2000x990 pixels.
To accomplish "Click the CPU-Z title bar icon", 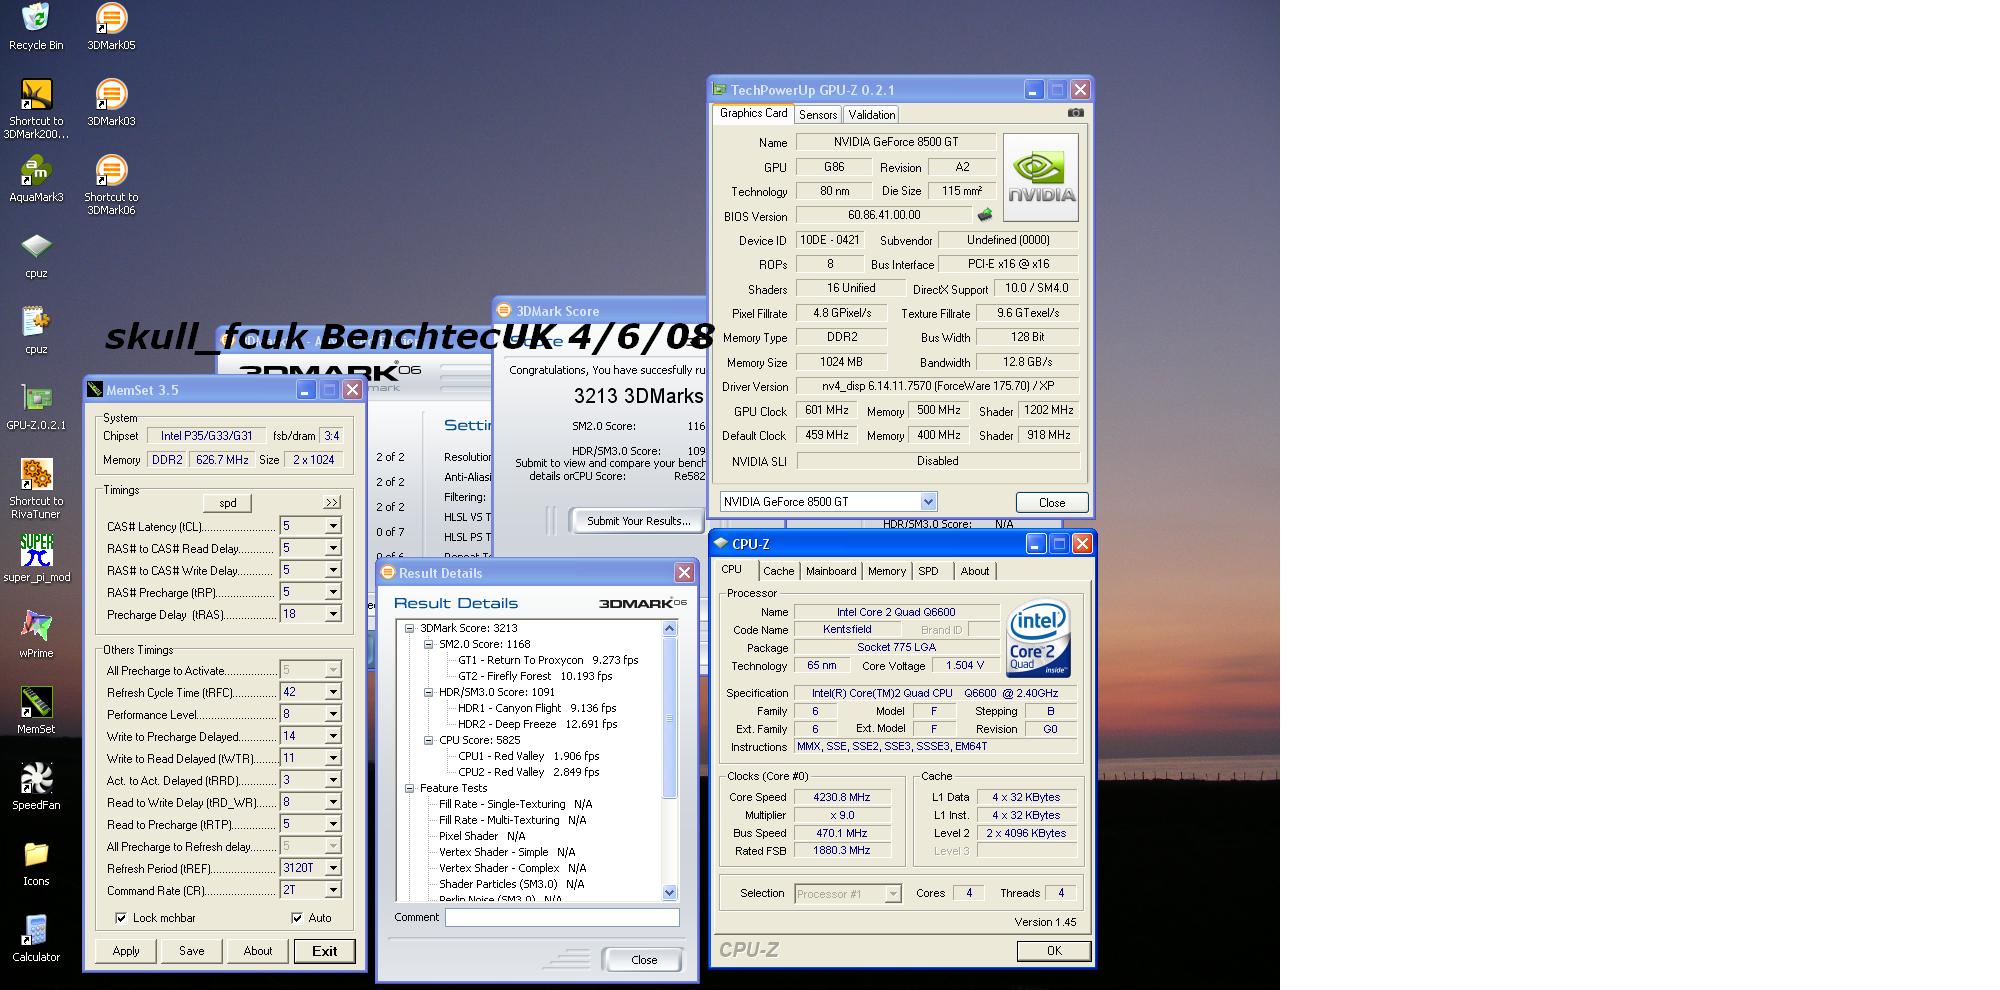I will tap(721, 544).
